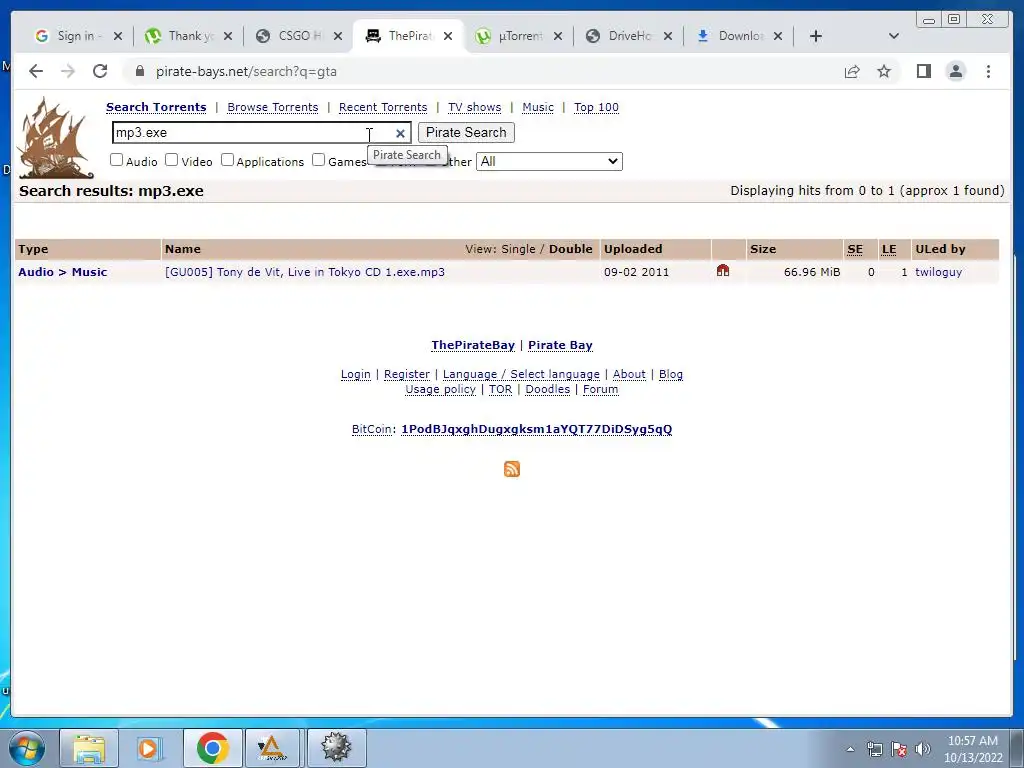Switch to the CSGO tab
Image resolution: width=1024 pixels, height=768 pixels.
click(x=298, y=36)
